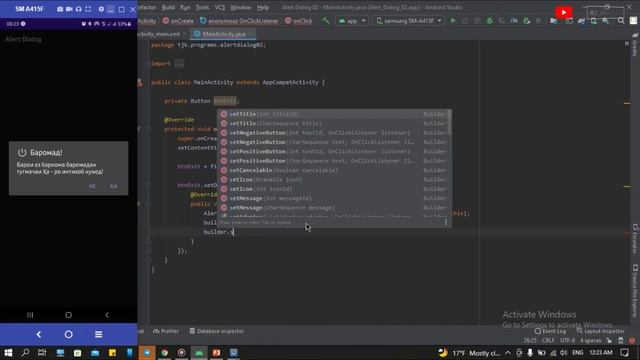
Task: Select setIcon(Drawable icon) completion
Action: (334, 180)
